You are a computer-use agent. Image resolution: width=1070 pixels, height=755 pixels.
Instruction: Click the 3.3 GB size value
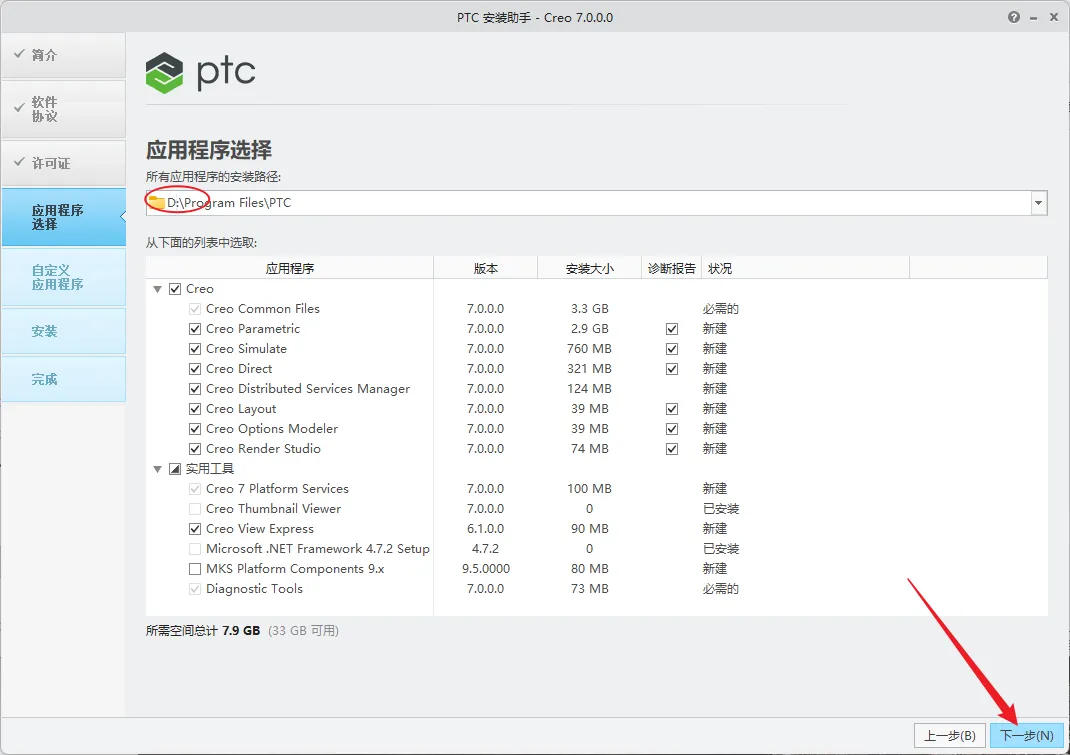pyautogui.click(x=590, y=309)
